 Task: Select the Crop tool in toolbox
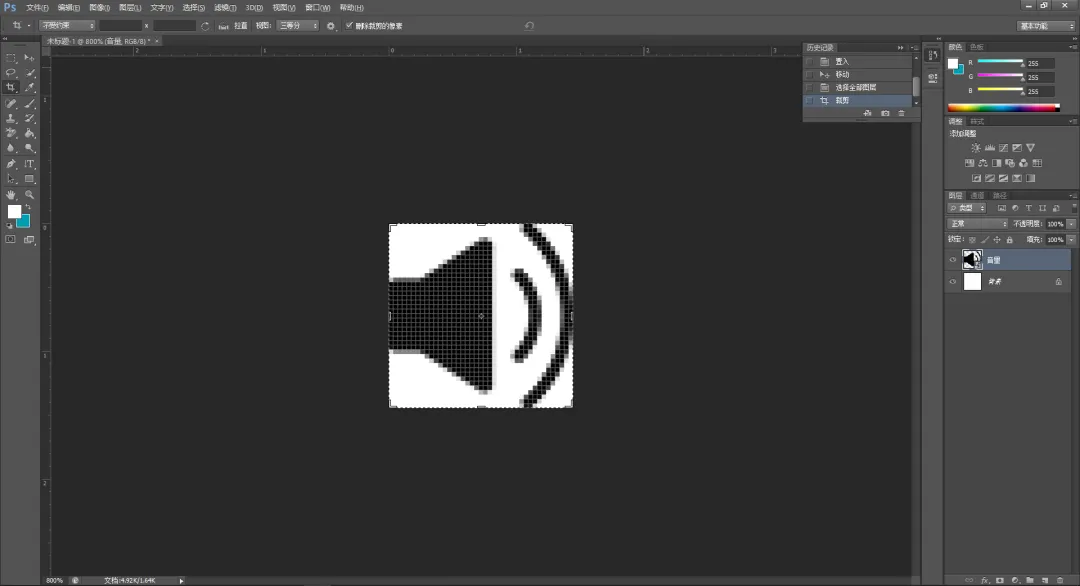[10, 87]
